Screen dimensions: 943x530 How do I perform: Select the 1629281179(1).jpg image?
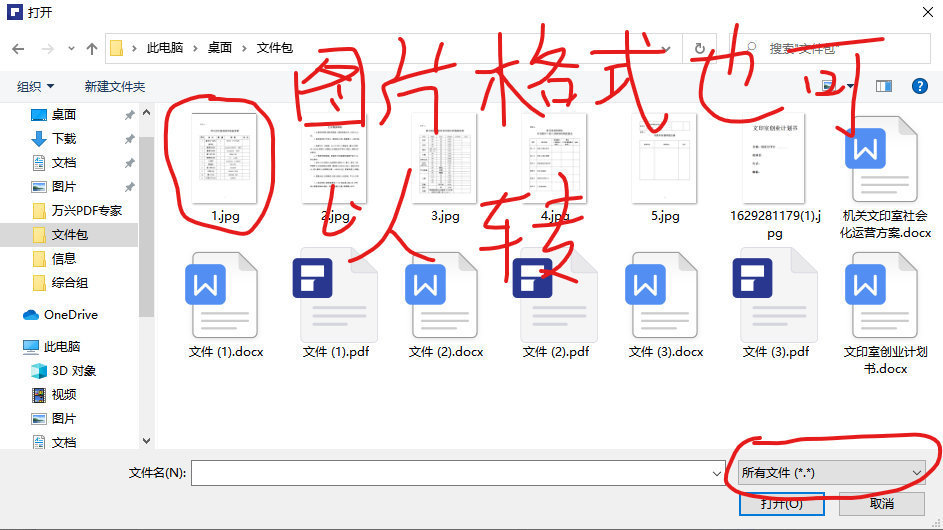pyautogui.click(x=775, y=159)
